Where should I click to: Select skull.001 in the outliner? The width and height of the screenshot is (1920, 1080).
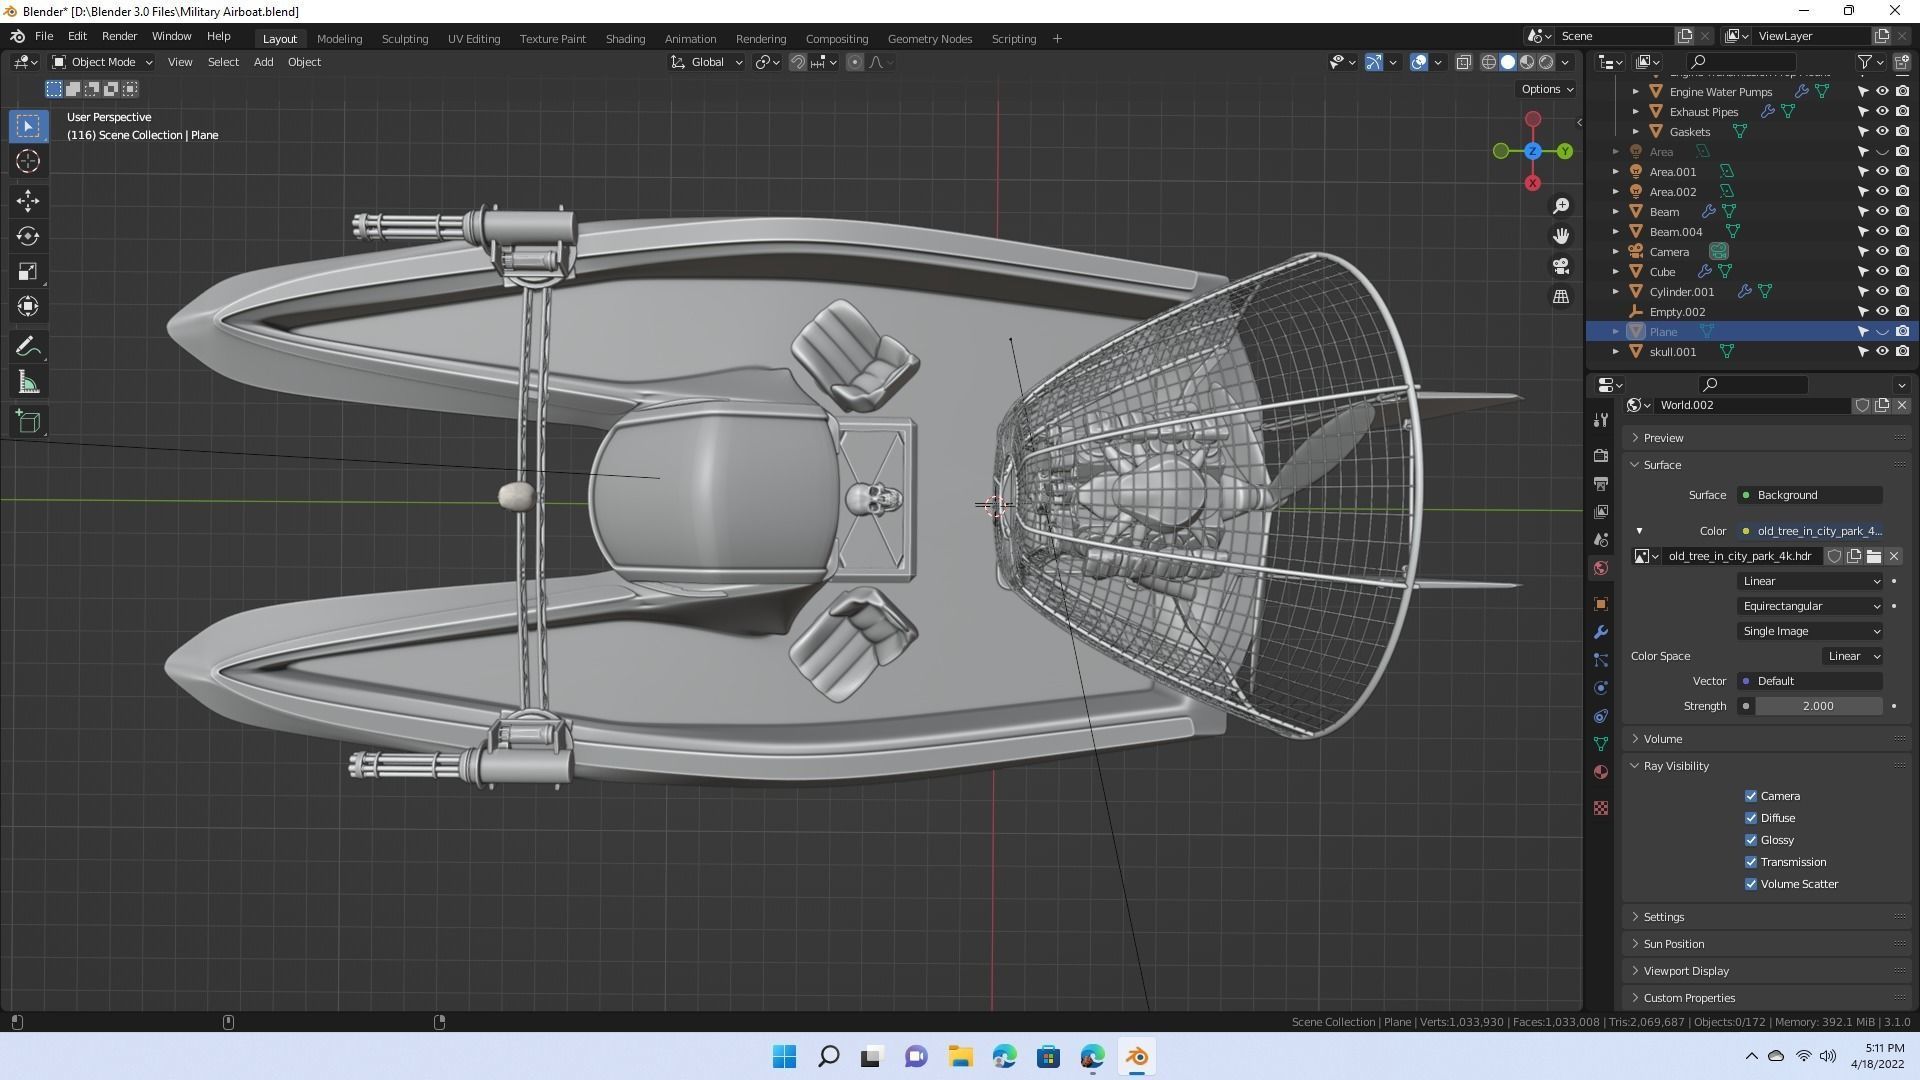(x=1672, y=351)
